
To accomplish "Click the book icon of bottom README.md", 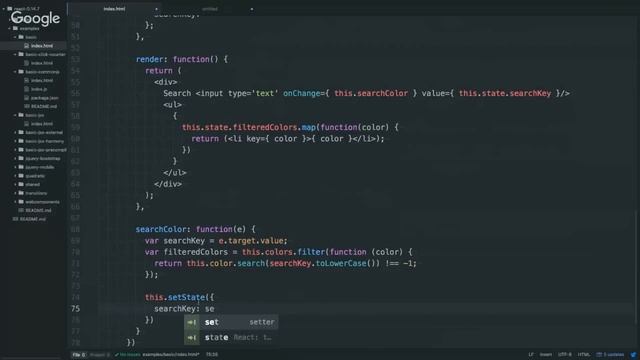I will coord(15,219).
